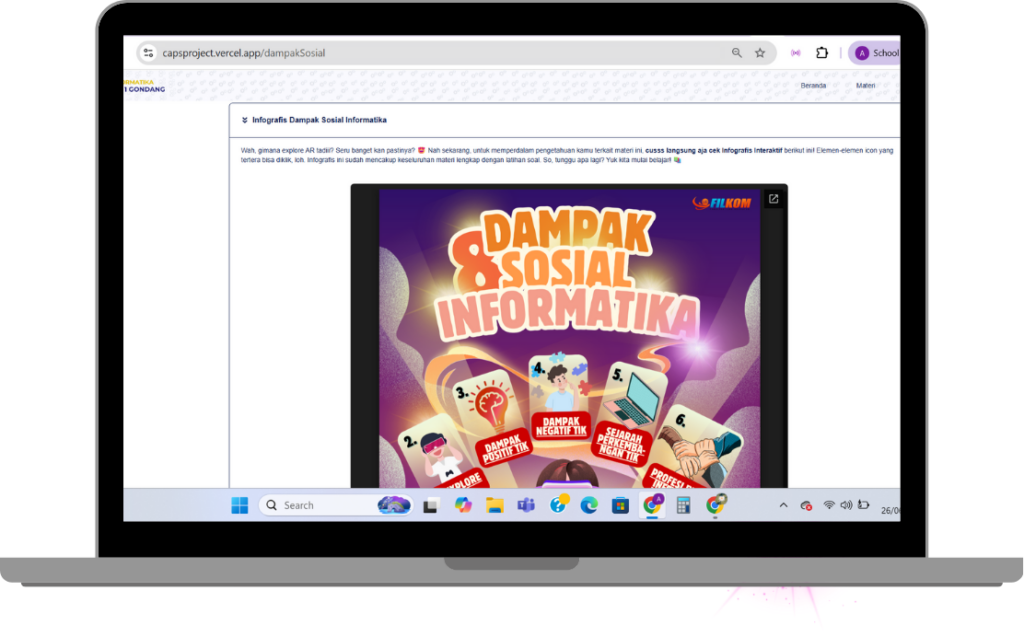Image resolution: width=1024 pixels, height=637 pixels.
Task: Toggle the bookmark star for this page
Action: [759, 51]
